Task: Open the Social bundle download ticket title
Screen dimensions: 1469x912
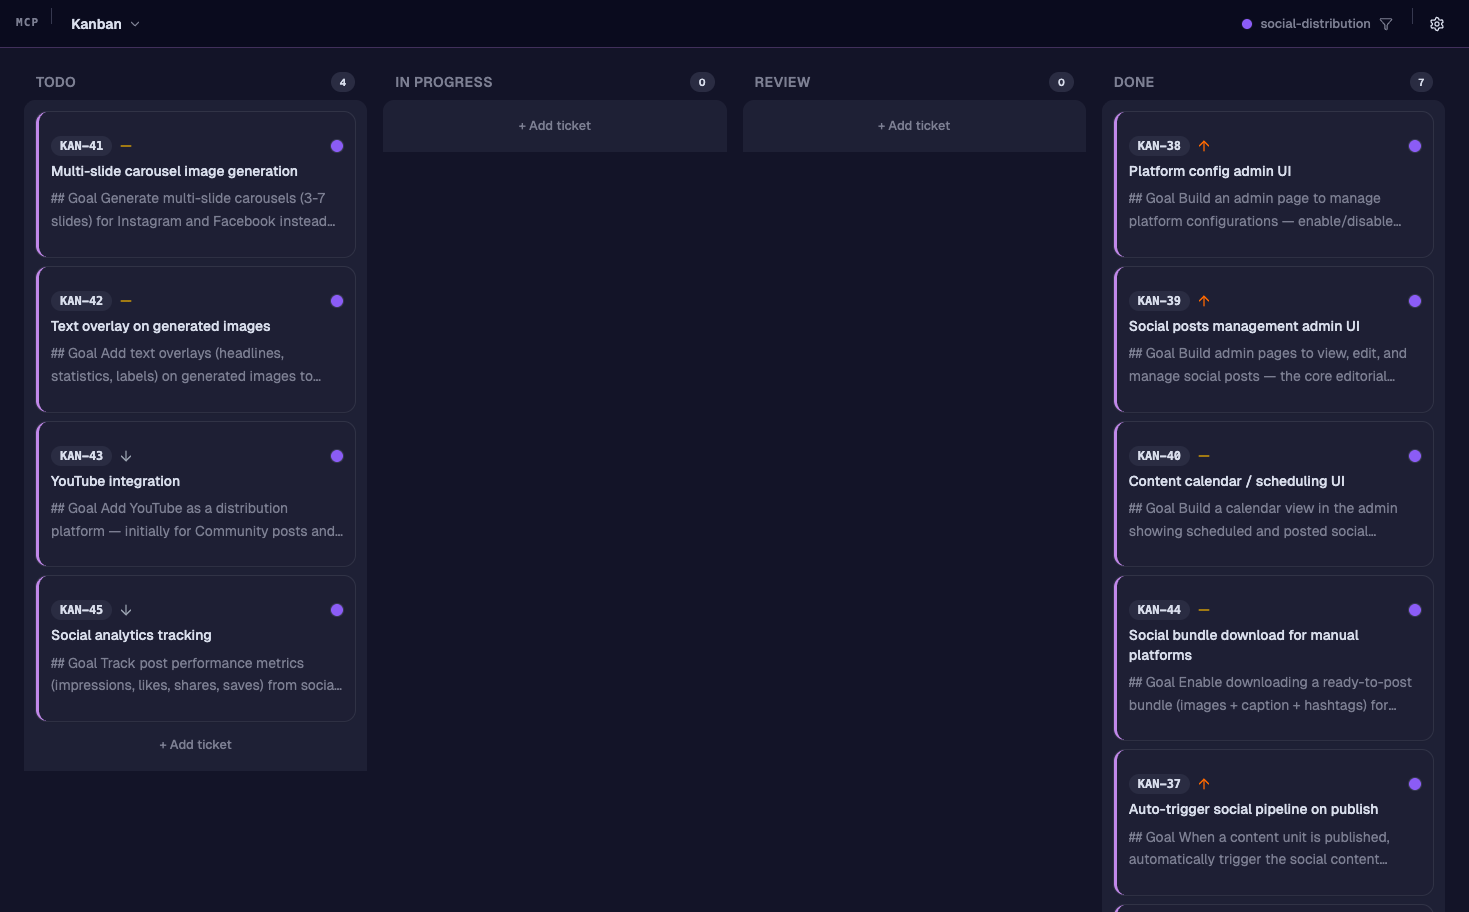Action: point(1244,646)
